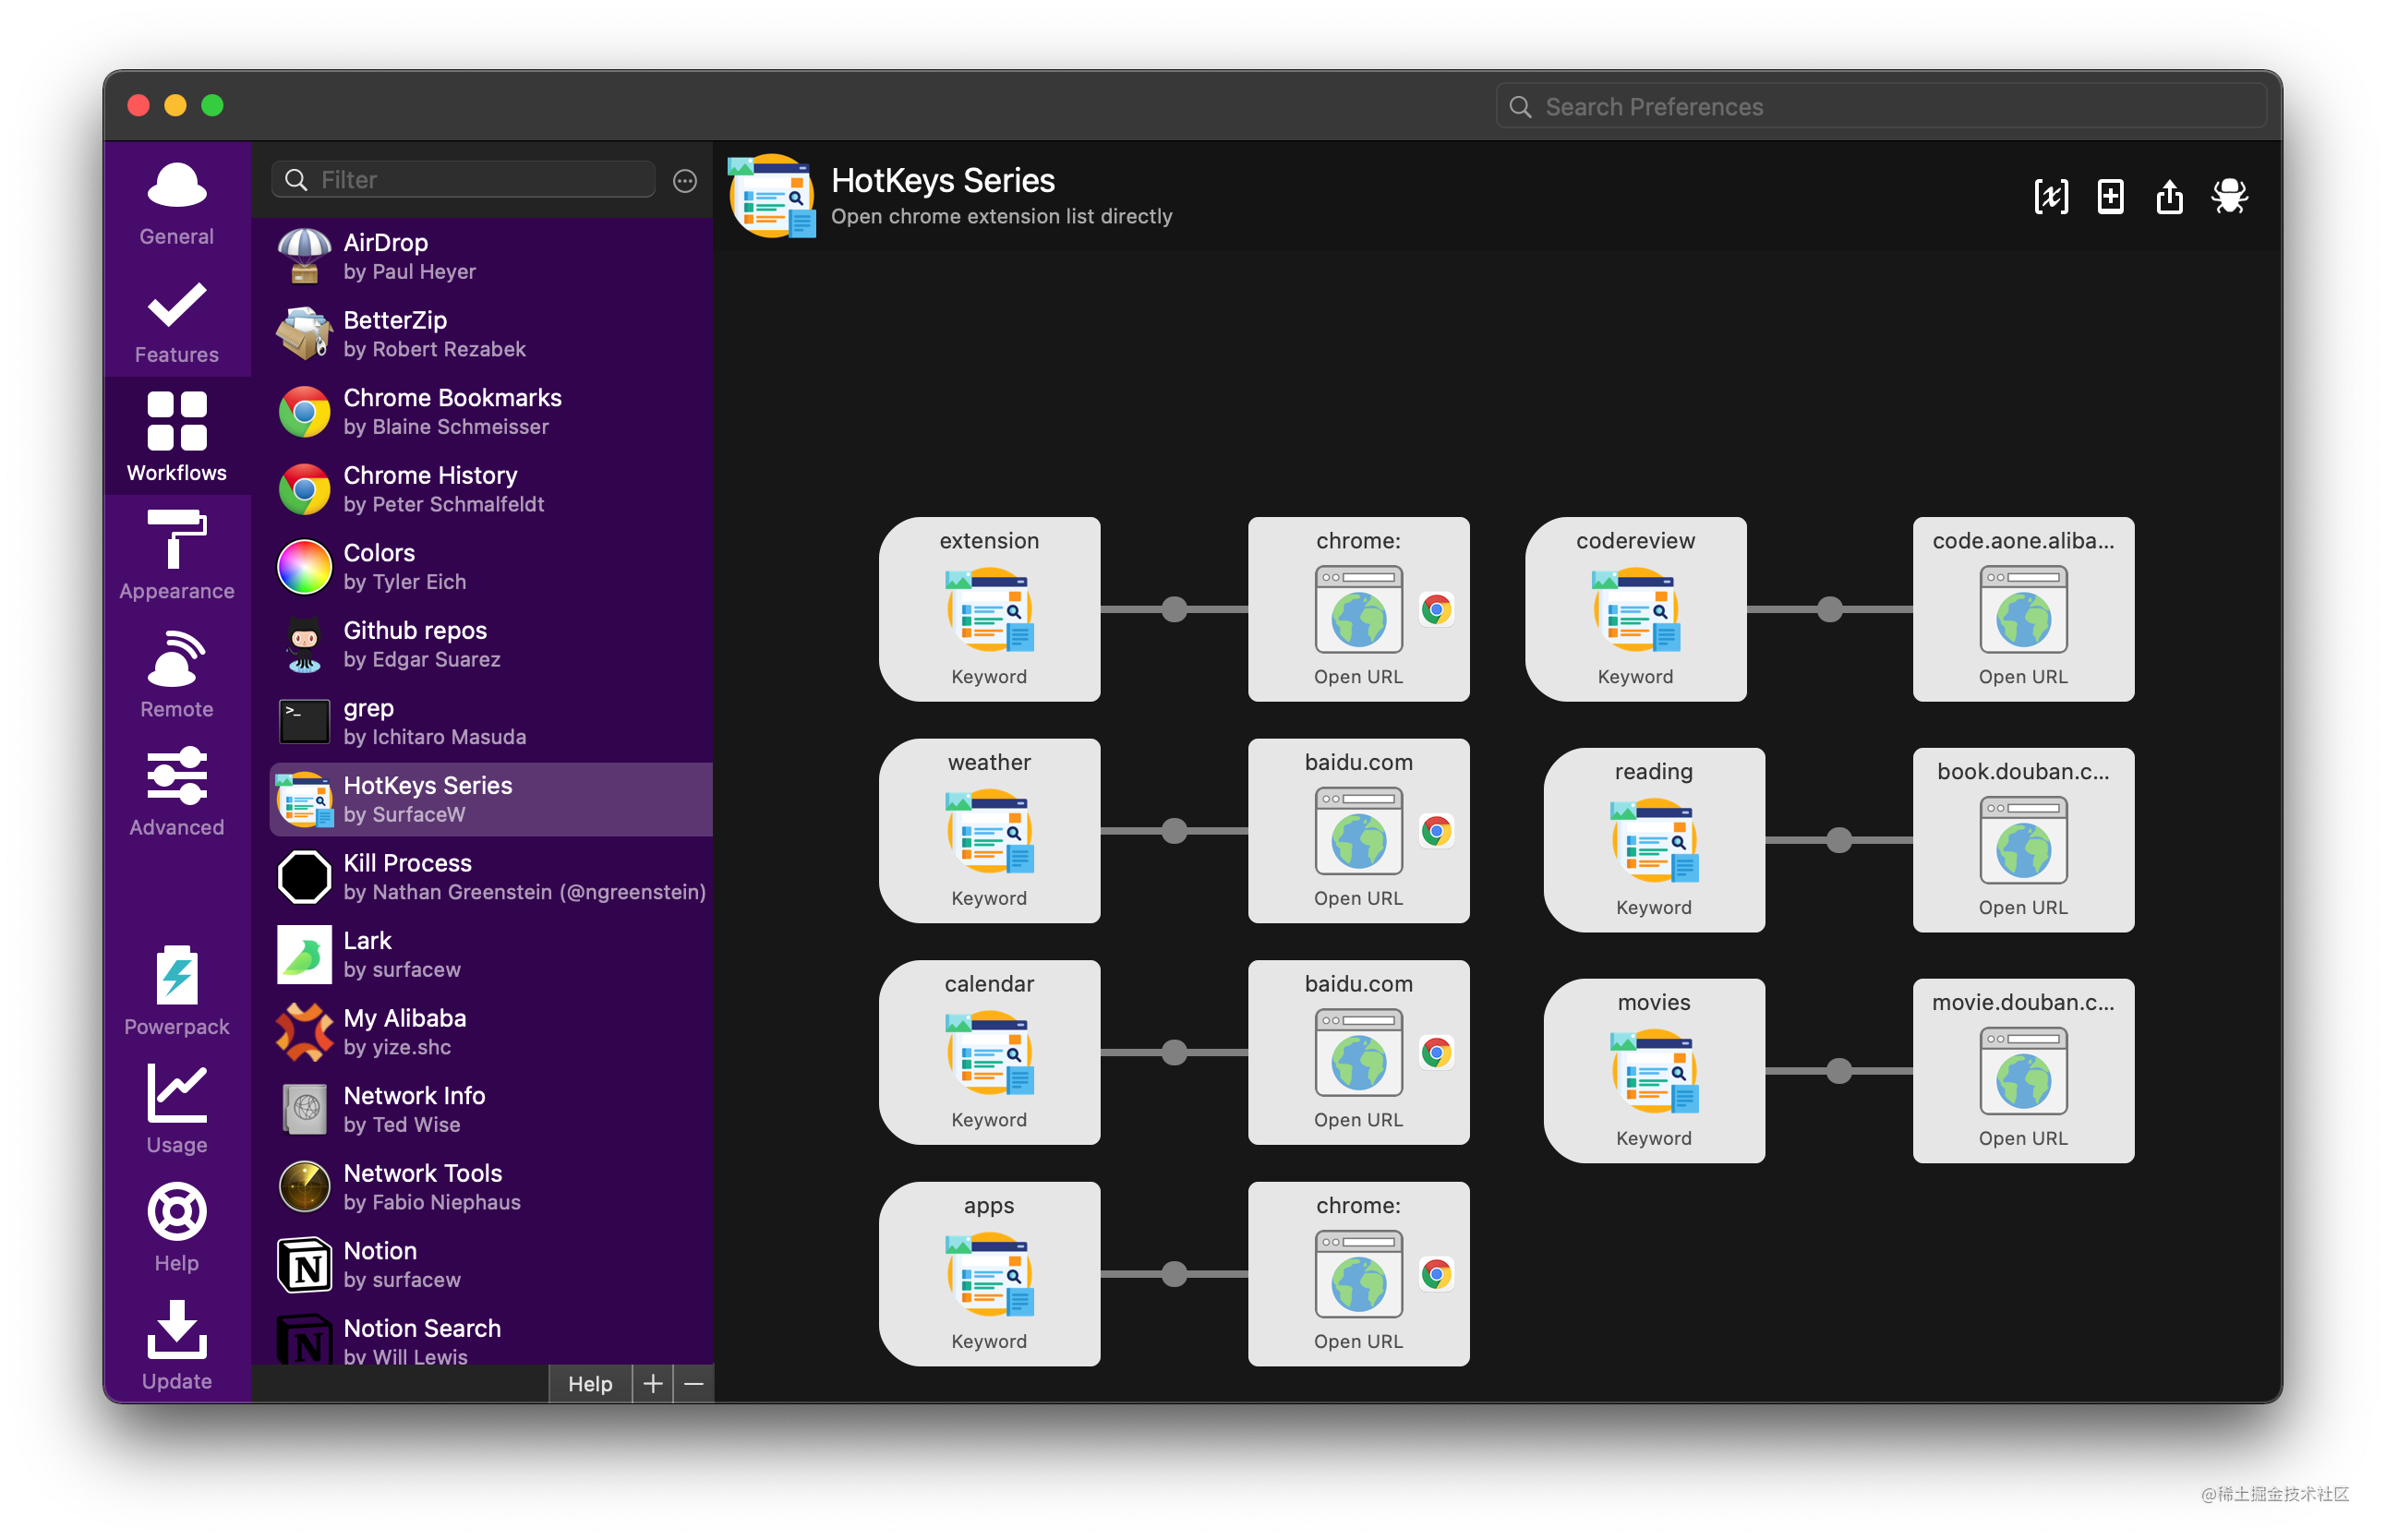The height and width of the screenshot is (1540, 2386).
Task: Select the Github repos workflow
Action: 491,644
